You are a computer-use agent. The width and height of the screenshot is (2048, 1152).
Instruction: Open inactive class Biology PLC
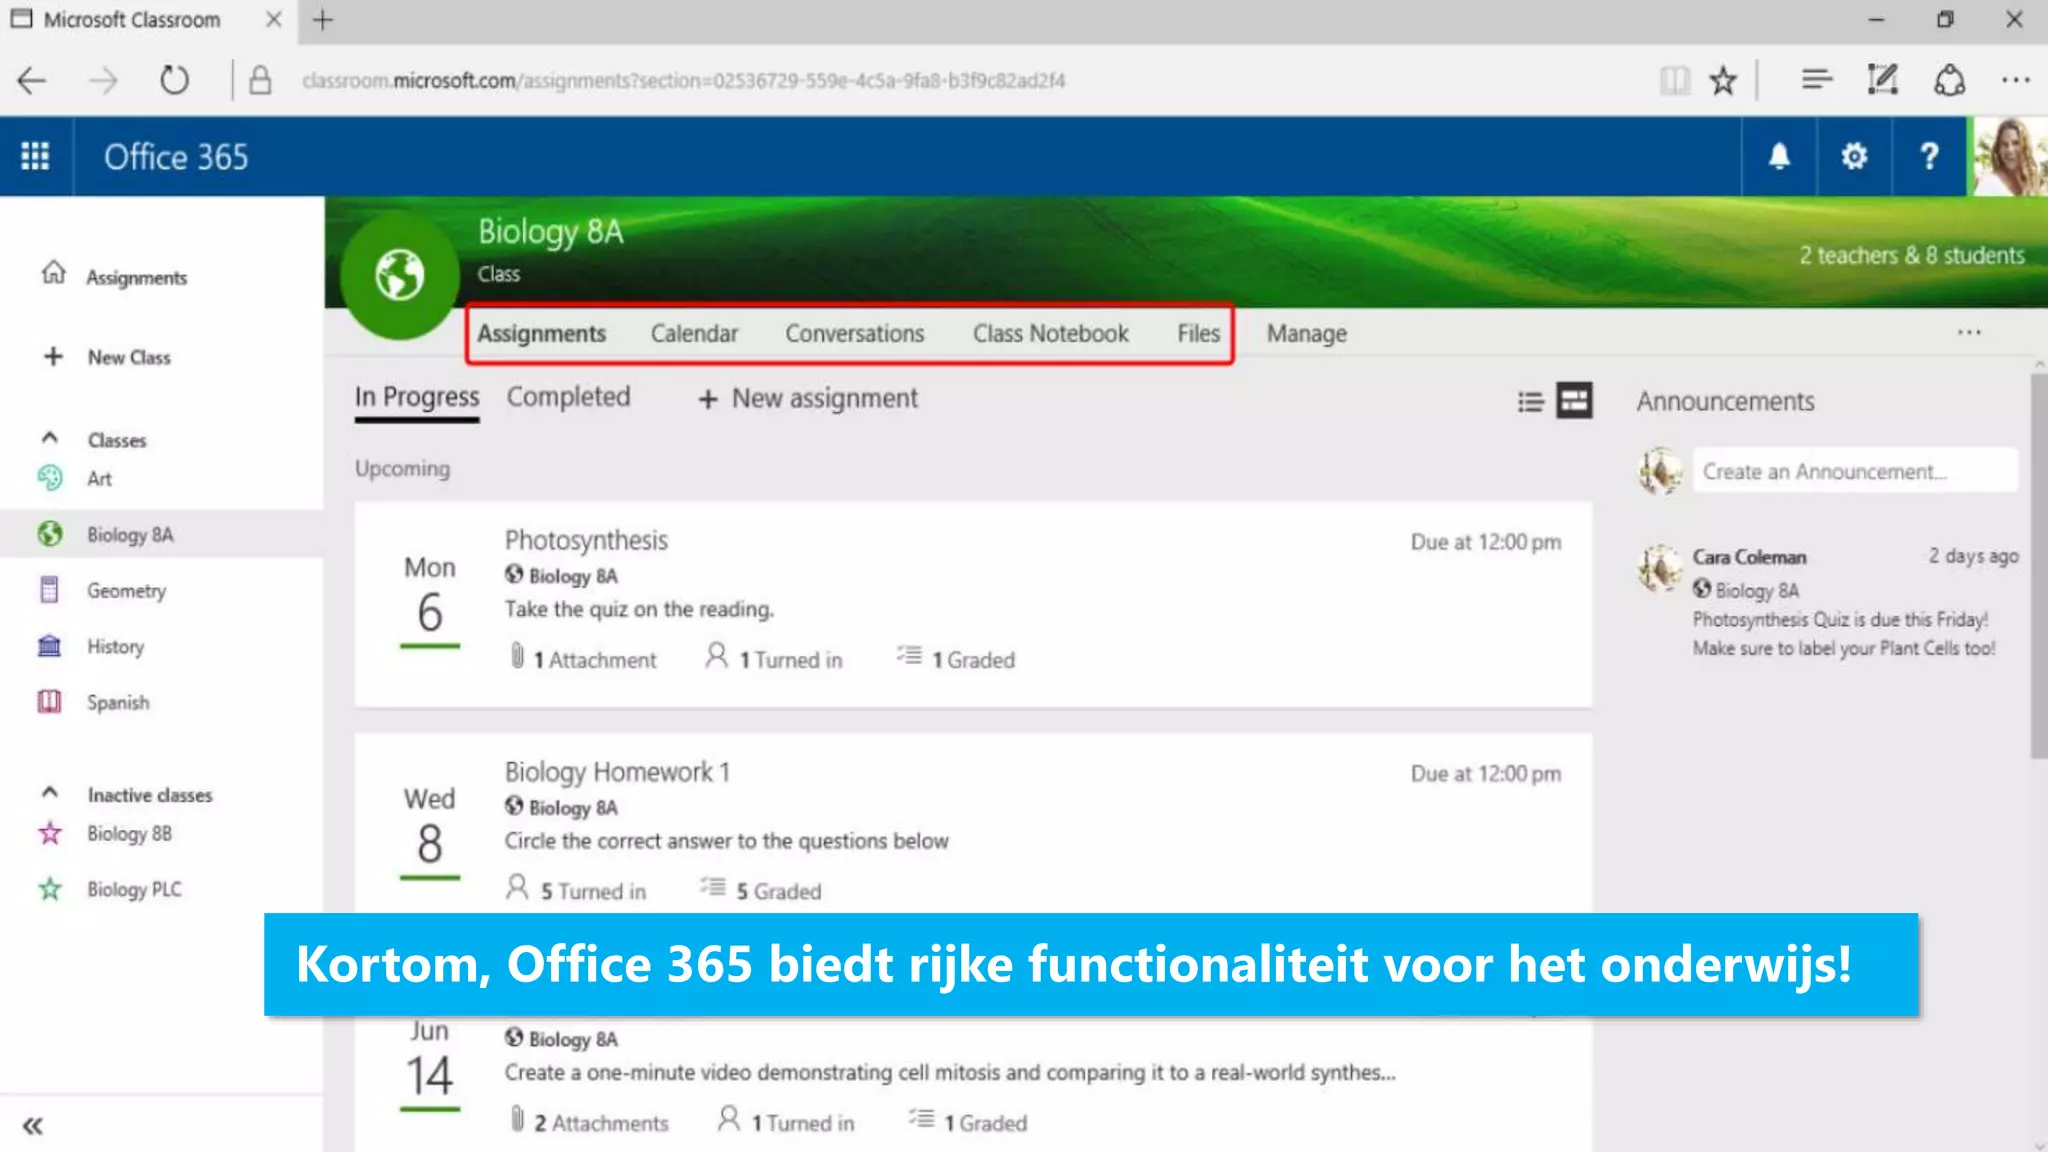coord(134,889)
